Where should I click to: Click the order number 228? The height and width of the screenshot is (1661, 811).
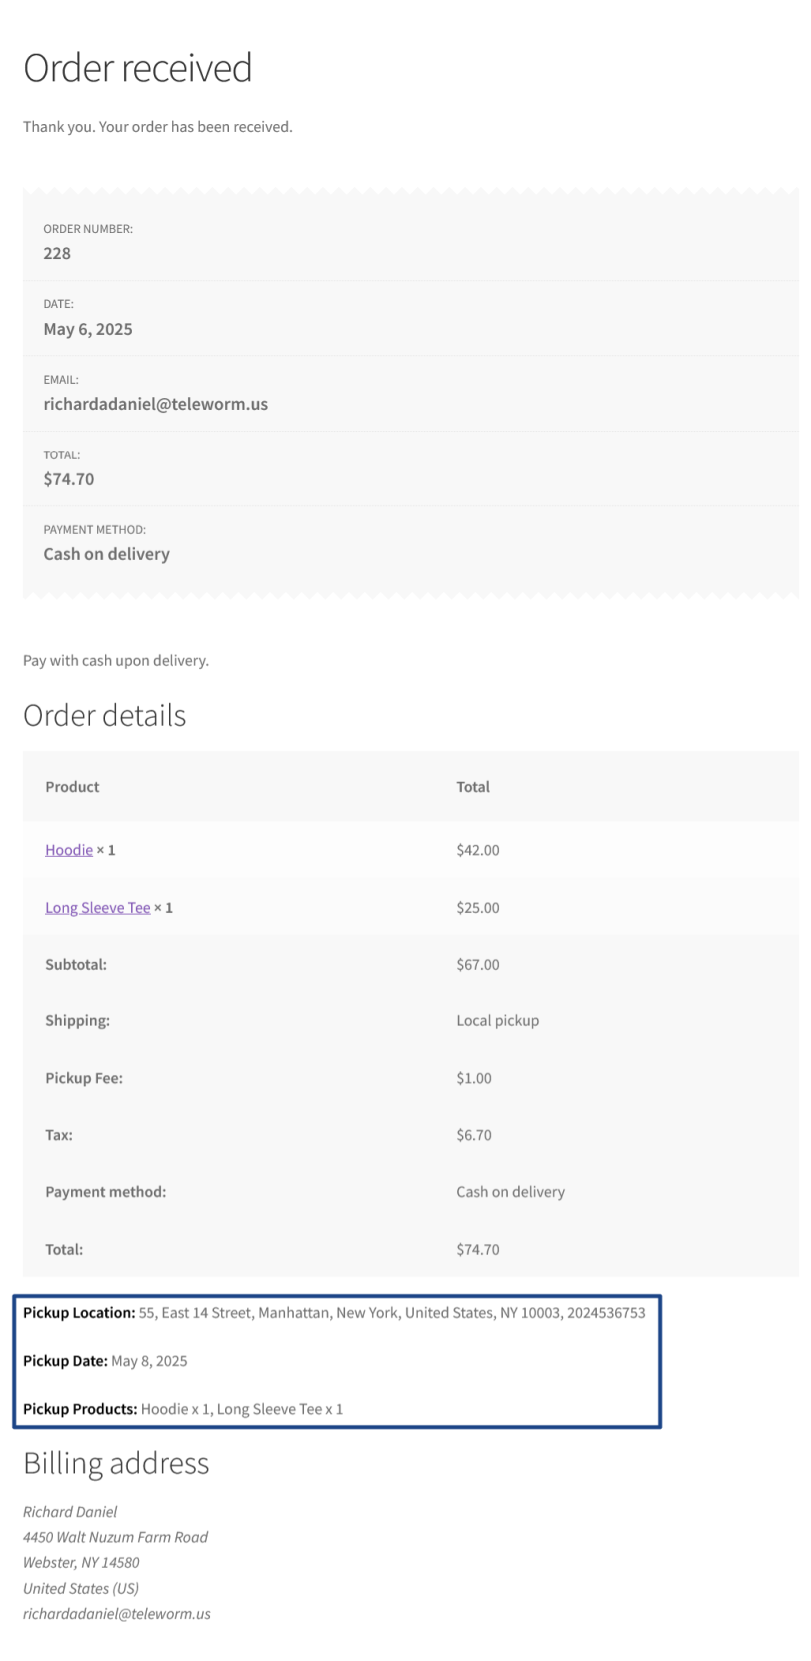pyautogui.click(x=57, y=254)
